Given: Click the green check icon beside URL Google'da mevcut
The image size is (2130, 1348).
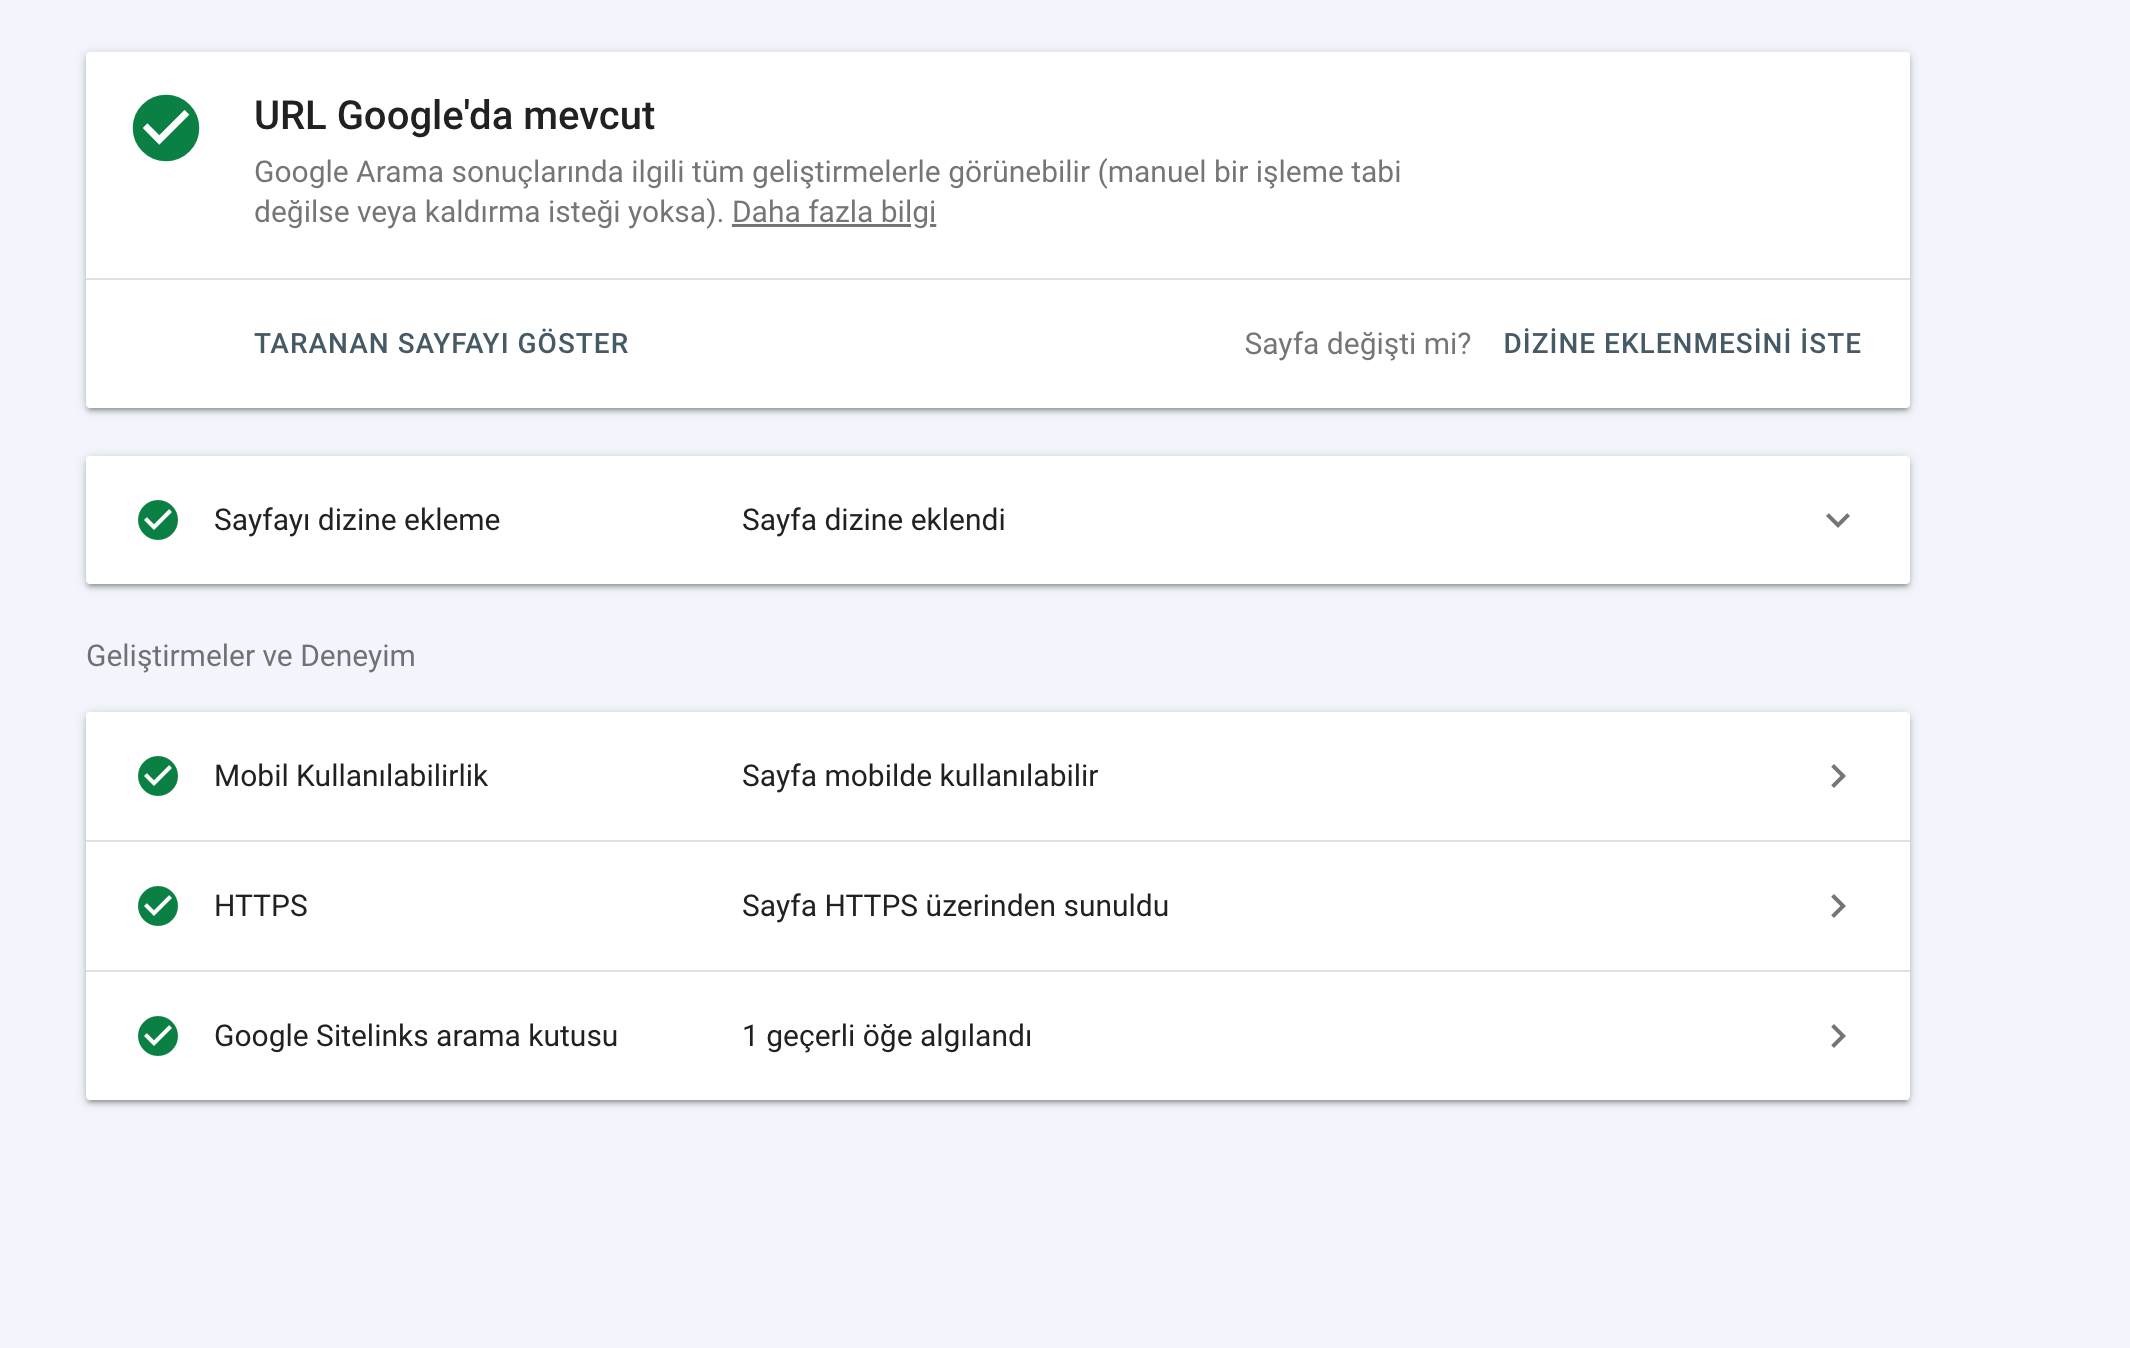Looking at the screenshot, I should pyautogui.click(x=166, y=125).
